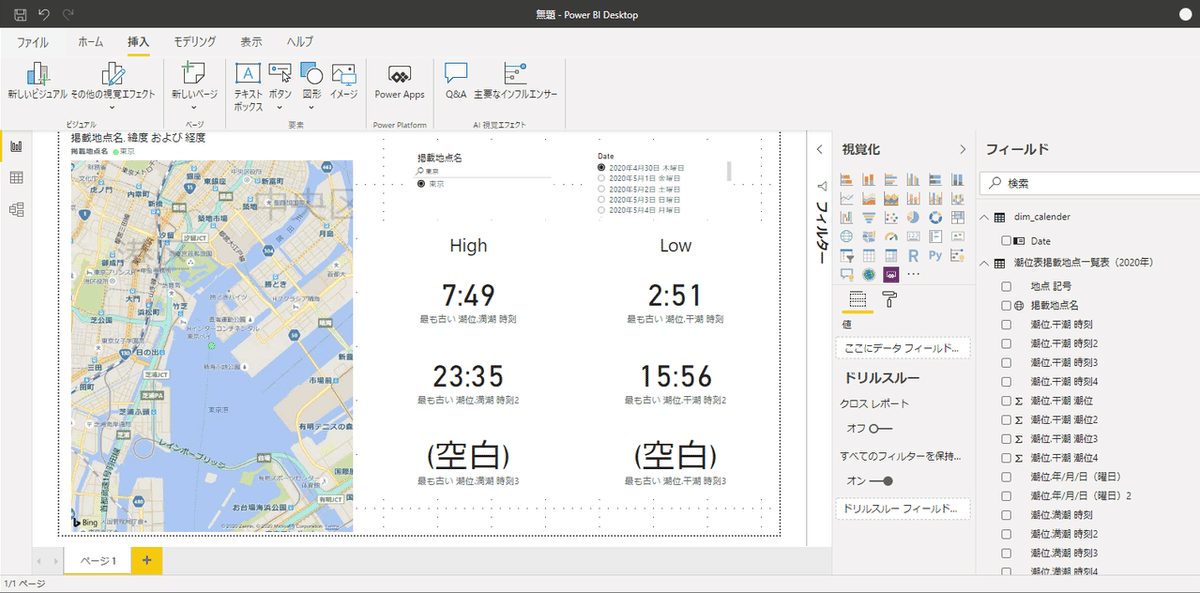Toggle すべてのフィルターを保持 switch

click(x=880, y=481)
